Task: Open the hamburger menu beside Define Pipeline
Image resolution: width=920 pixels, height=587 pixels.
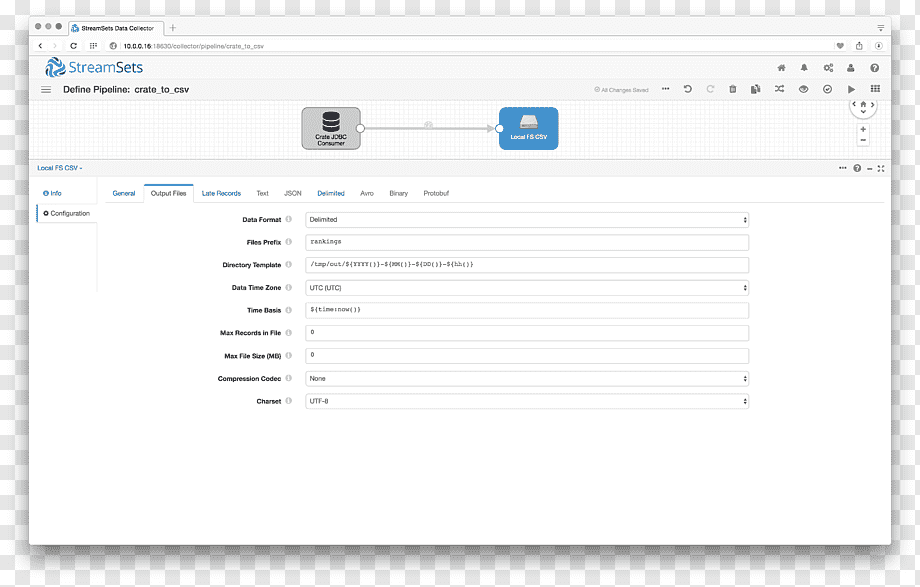Action: click(46, 90)
